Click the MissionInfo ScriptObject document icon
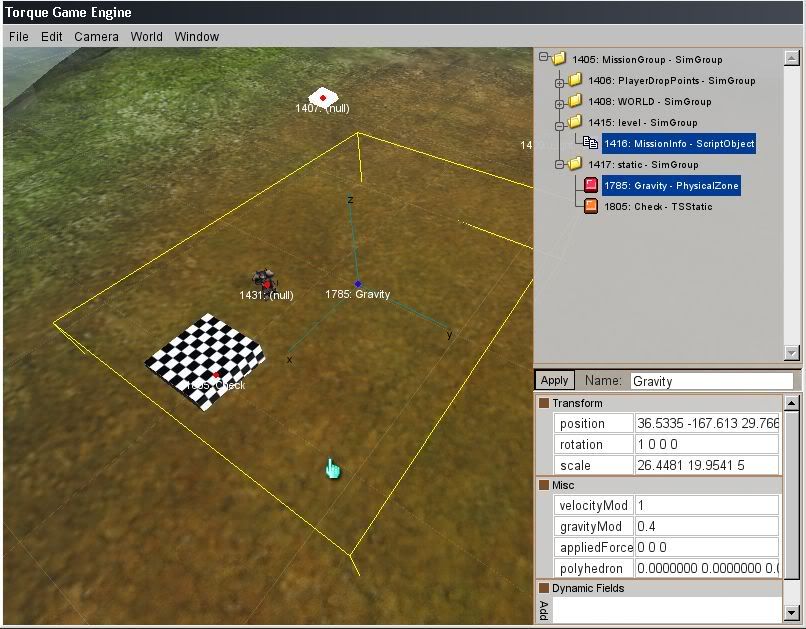The width and height of the screenshot is (806, 629). [591, 144]
